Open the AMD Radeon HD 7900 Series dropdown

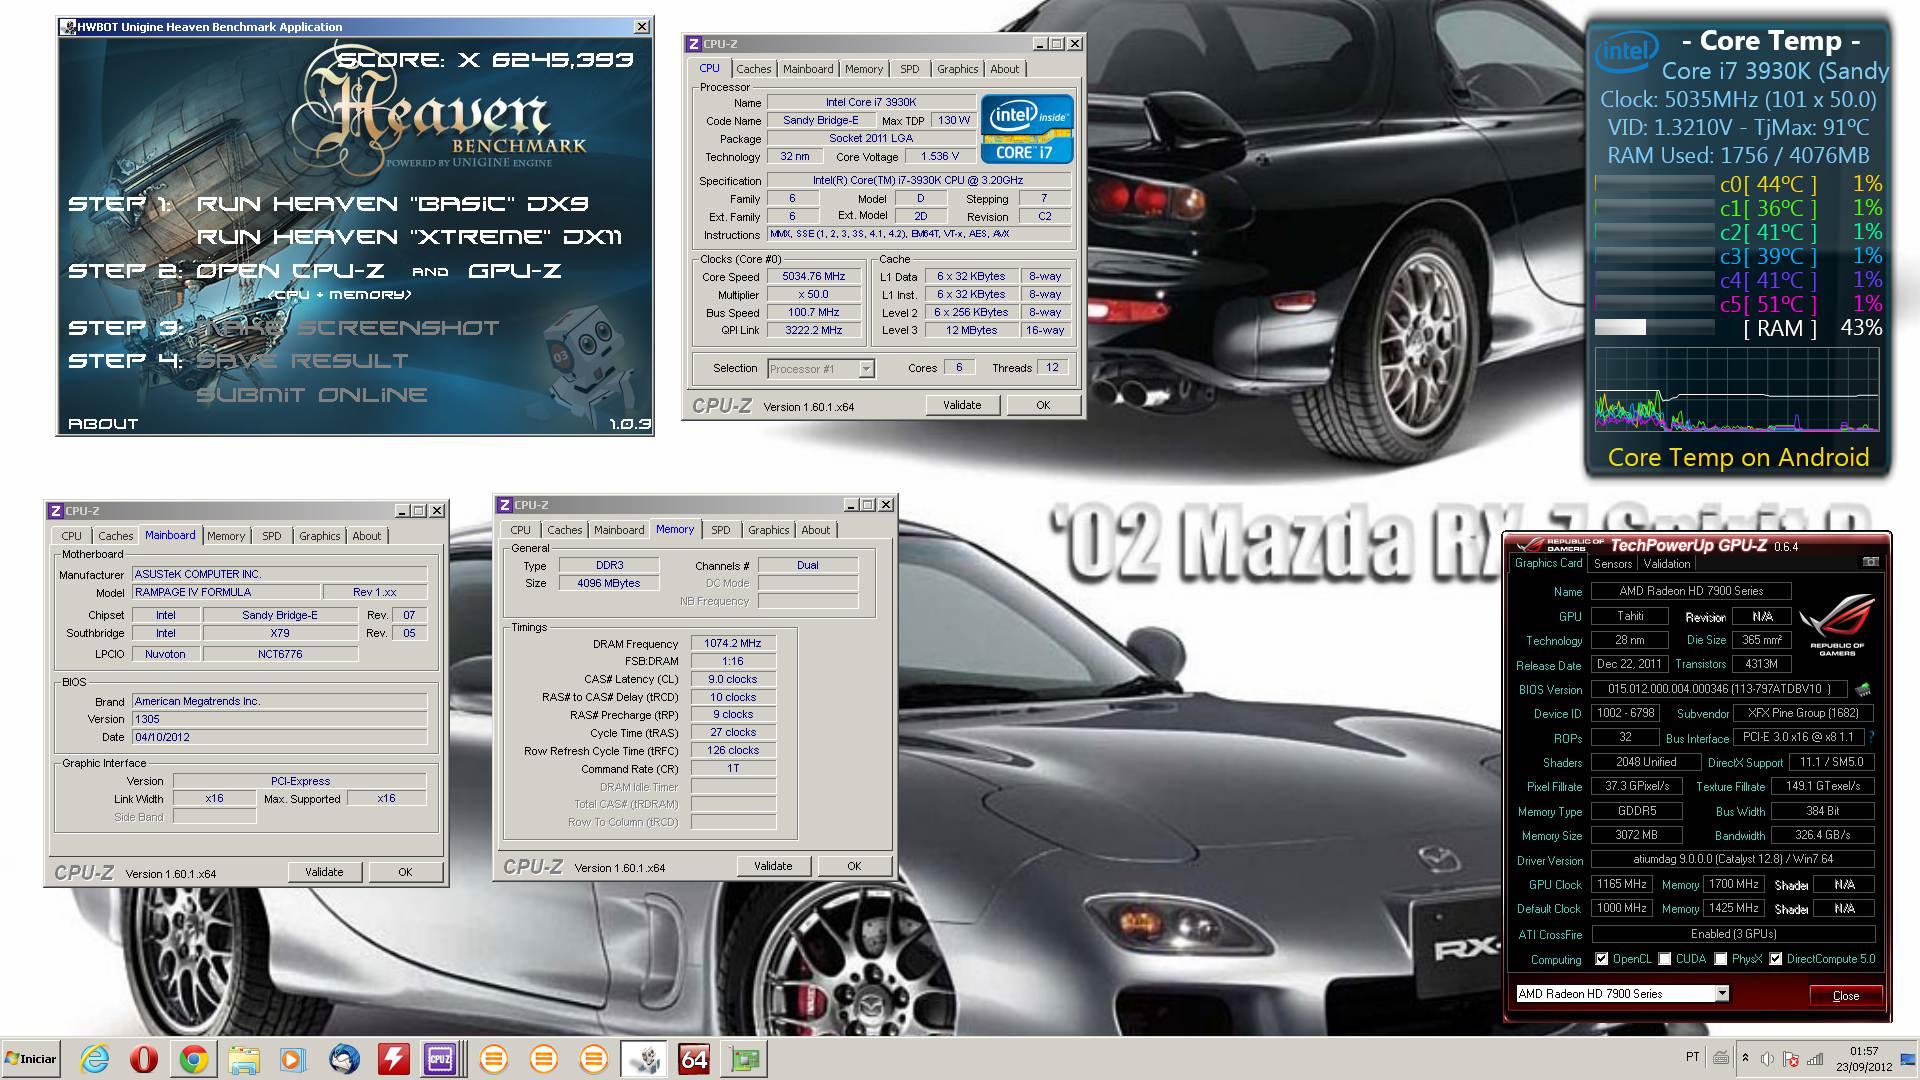pos(1622,993)
